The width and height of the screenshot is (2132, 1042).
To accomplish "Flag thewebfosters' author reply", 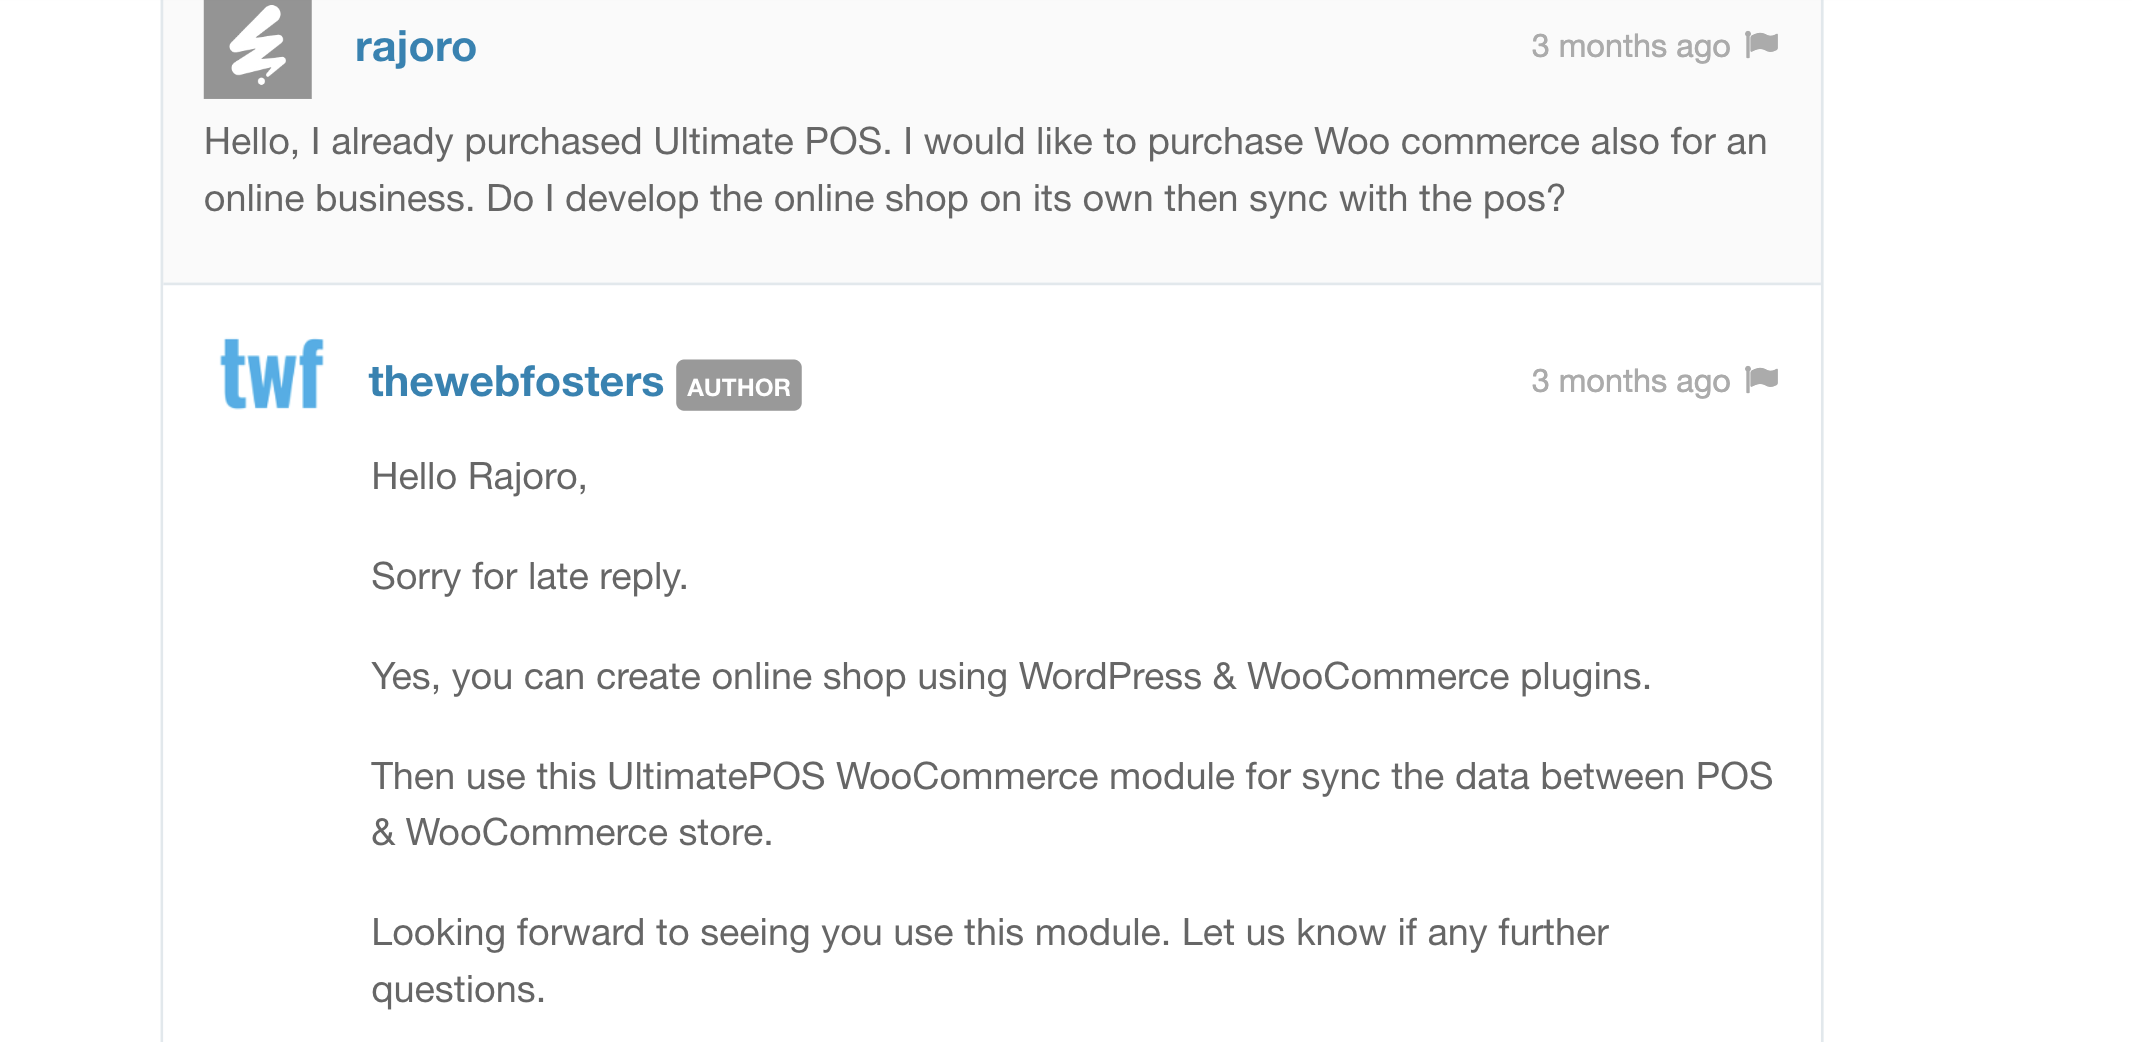I will pyautogui.click(x=1761, y=380).
